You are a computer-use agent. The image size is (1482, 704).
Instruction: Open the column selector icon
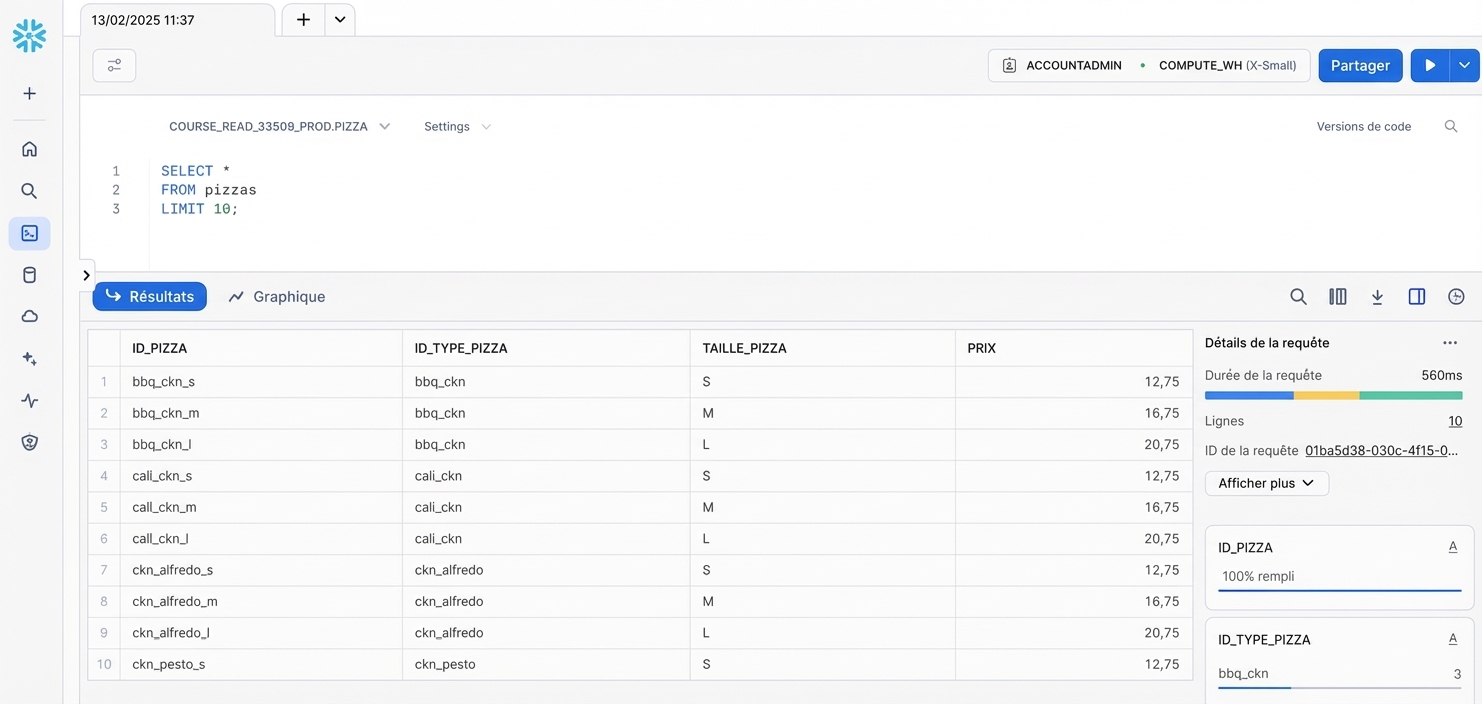coord(1337,297)
